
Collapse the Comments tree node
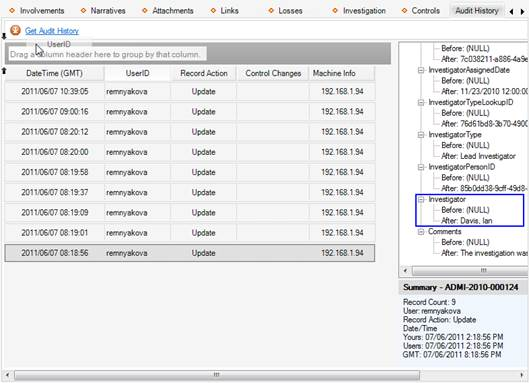click(x=421, y=231)
